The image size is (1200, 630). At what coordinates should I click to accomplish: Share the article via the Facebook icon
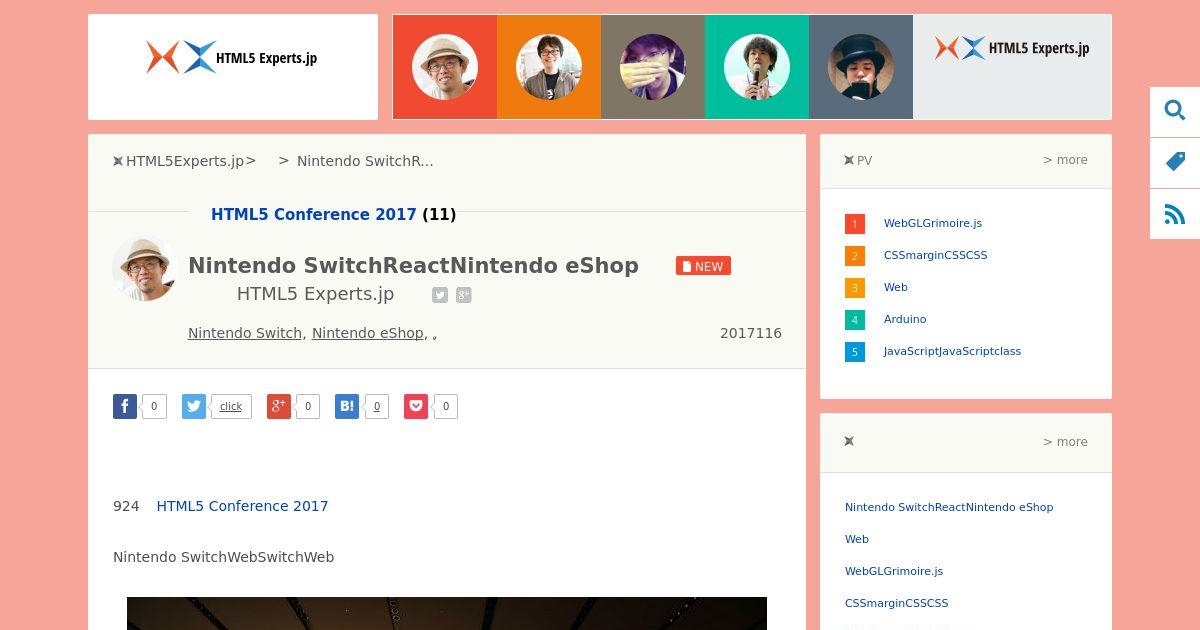pyautogui.click(x=125, y=406)
